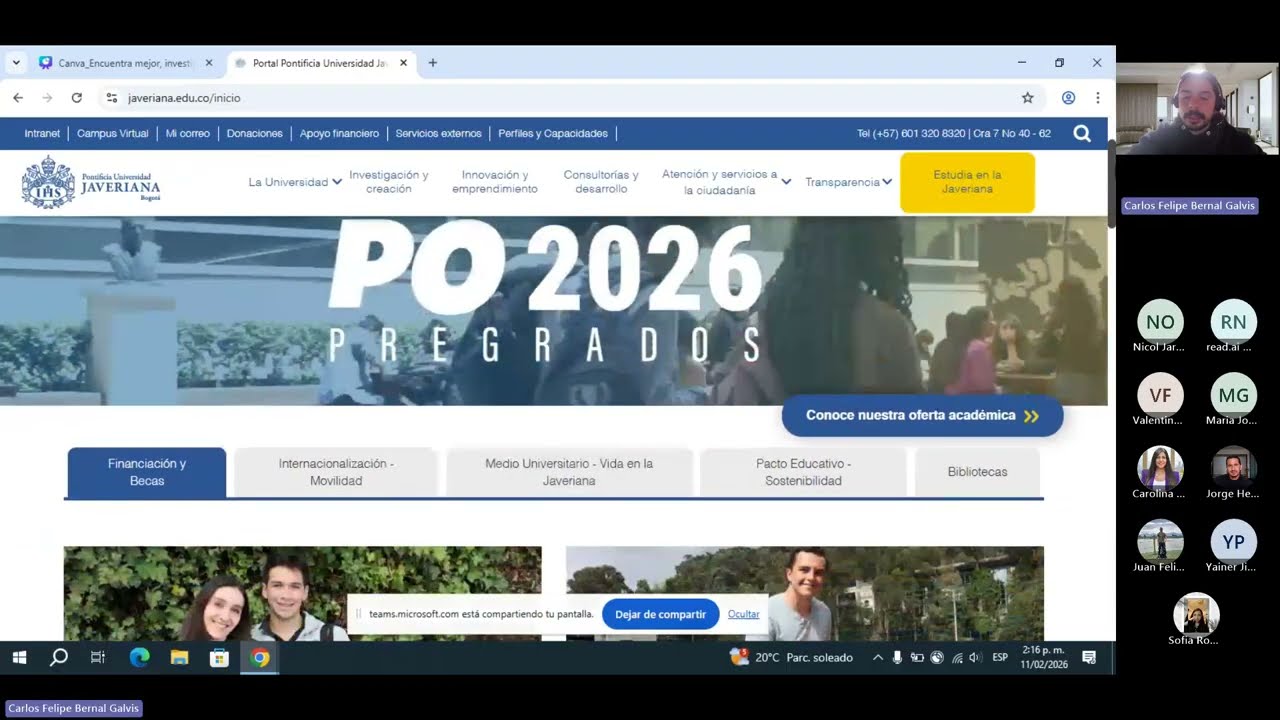
Task: Select the Bibliotecas tab
Action: [x=977, y=472]
